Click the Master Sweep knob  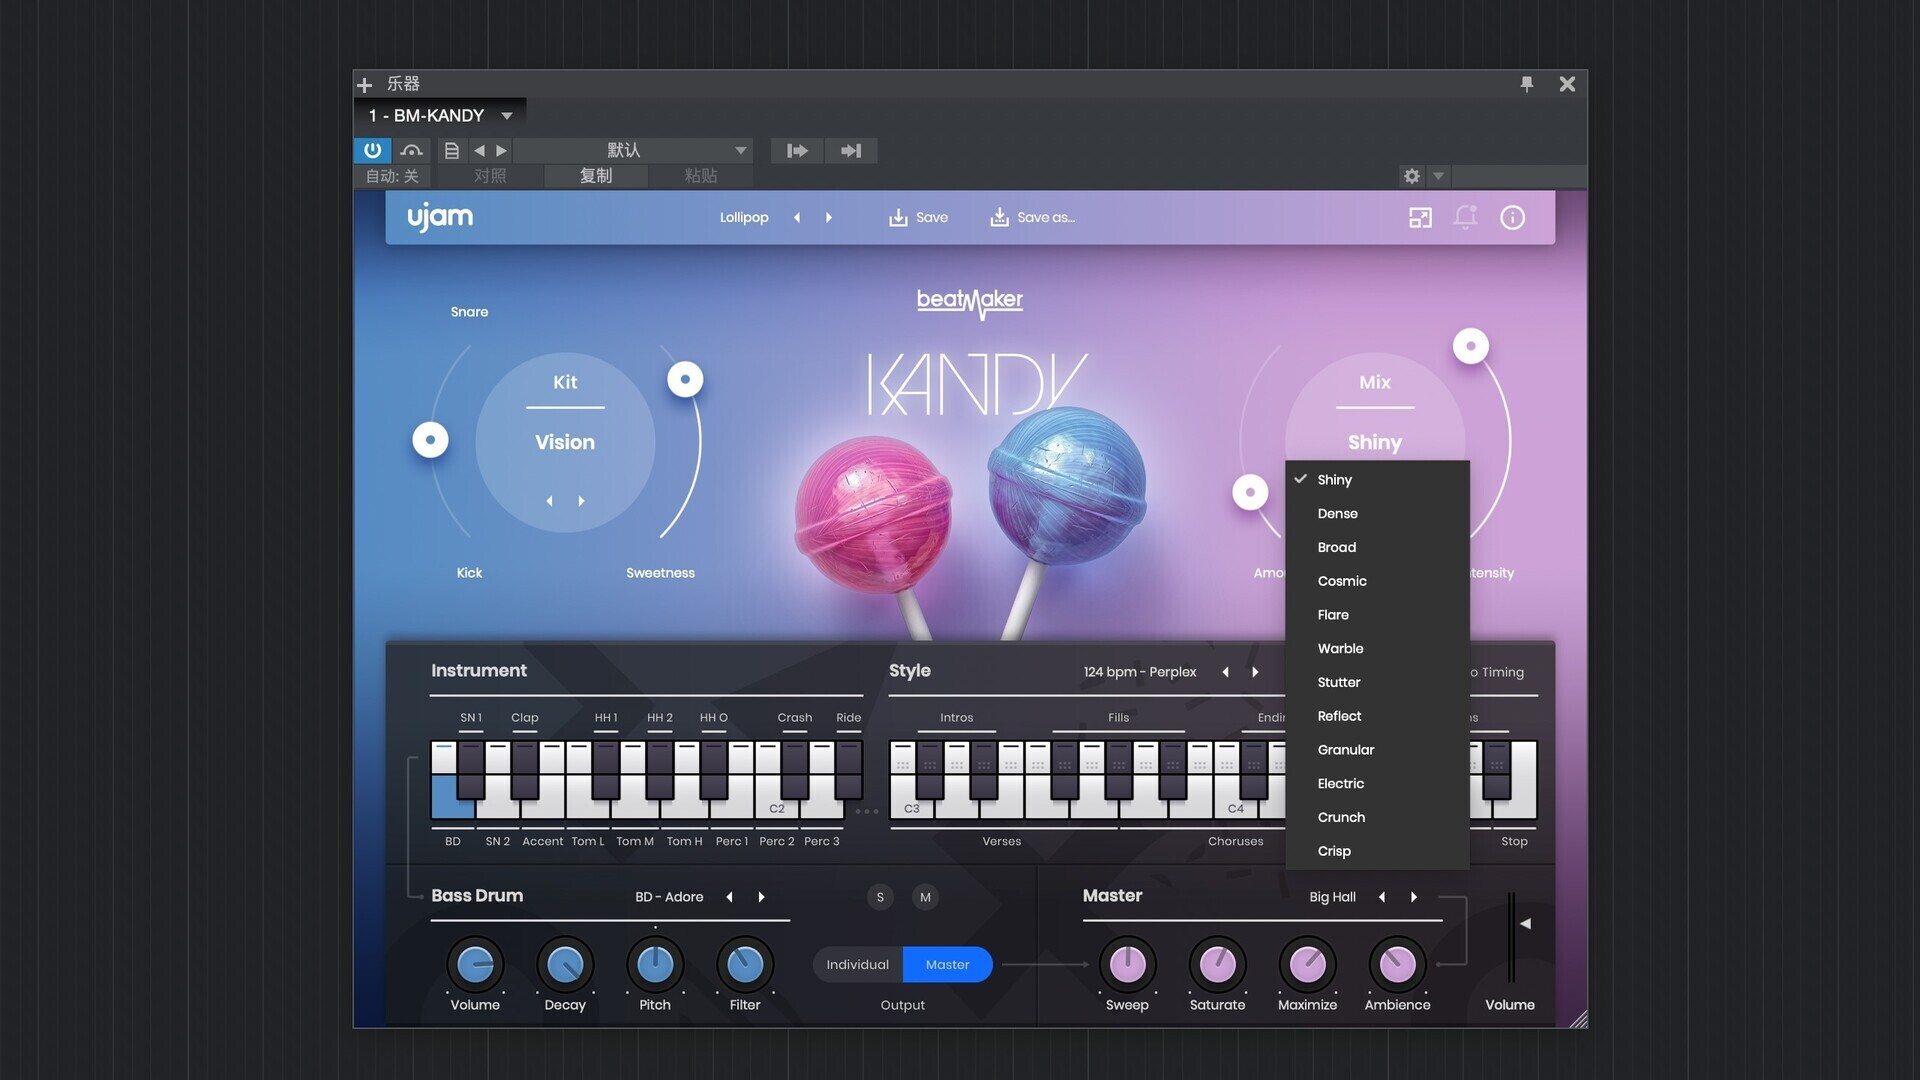click(x=1127, y=965)
